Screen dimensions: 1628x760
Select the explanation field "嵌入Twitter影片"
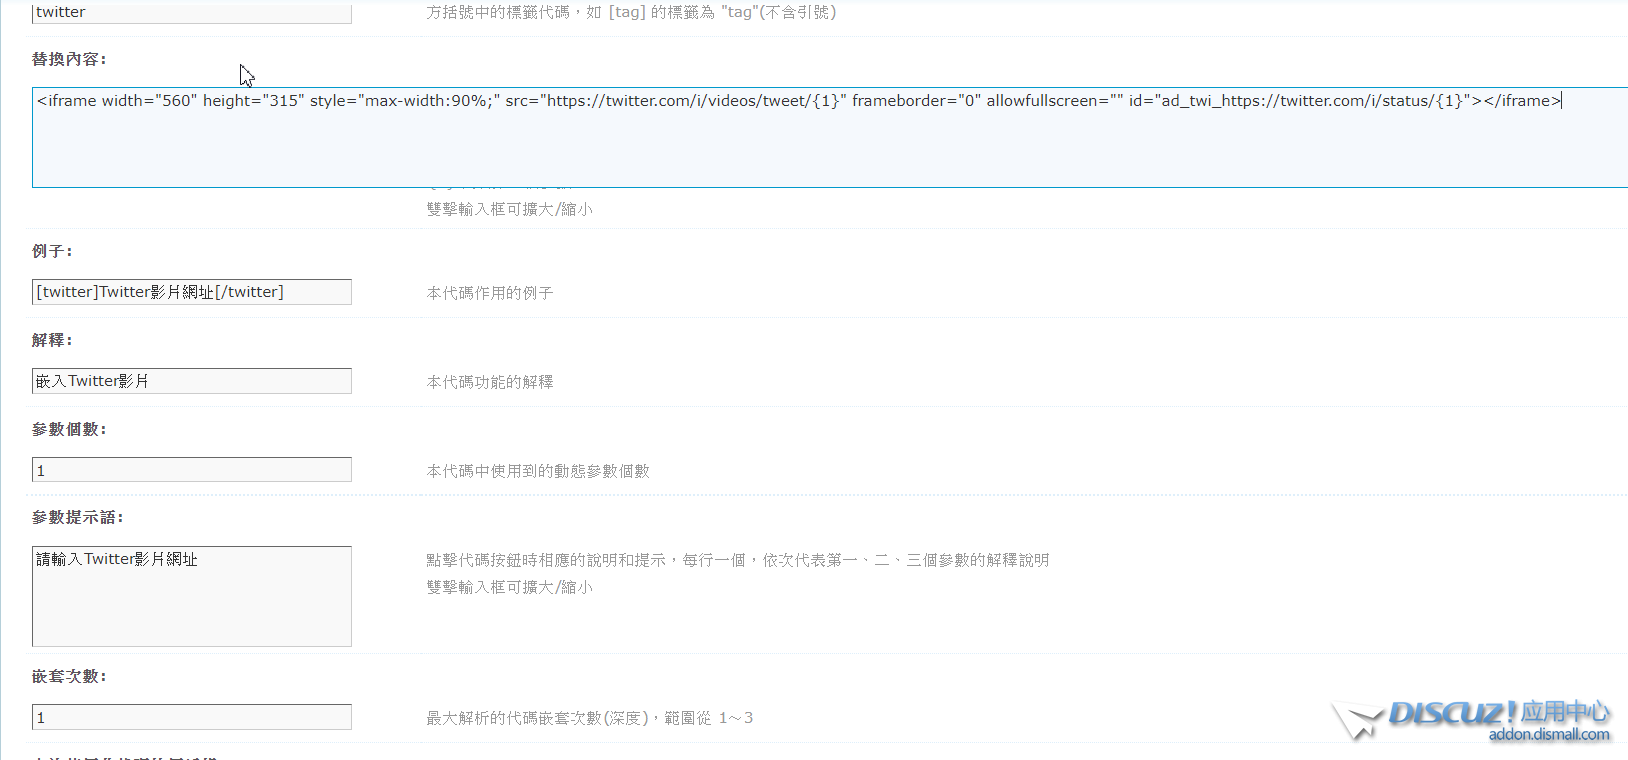191,381
